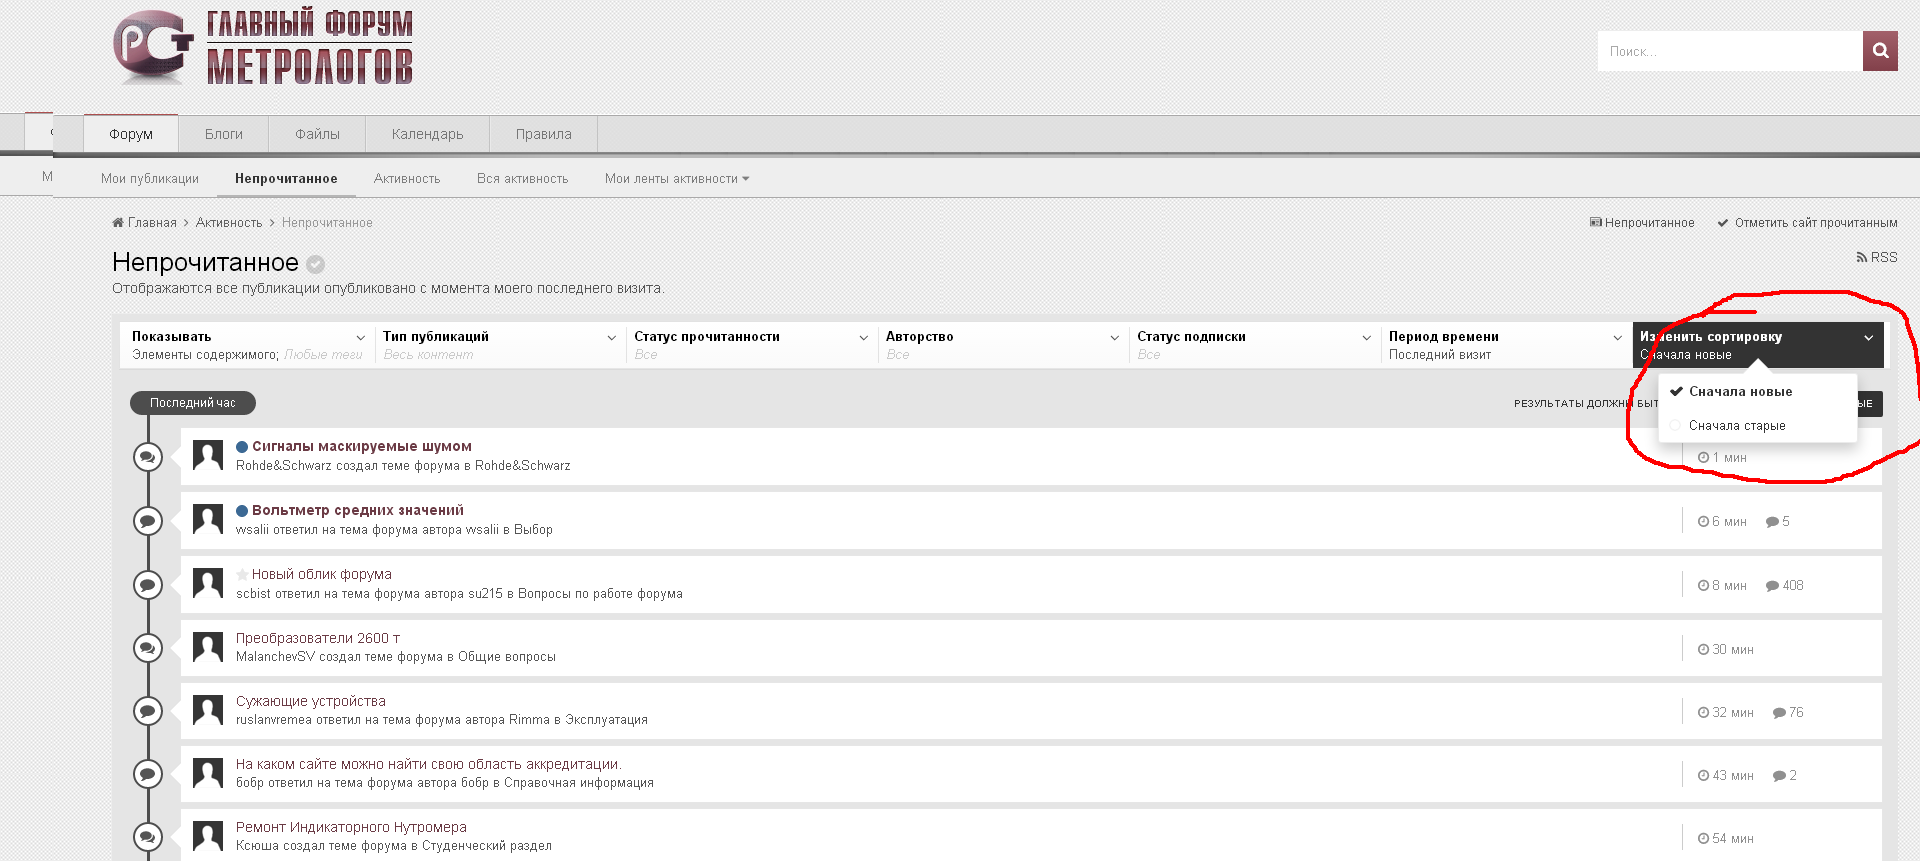1920x861 pixels.
Task: Select the Сначала старые sort option
Action: (x=1737, y=426)
